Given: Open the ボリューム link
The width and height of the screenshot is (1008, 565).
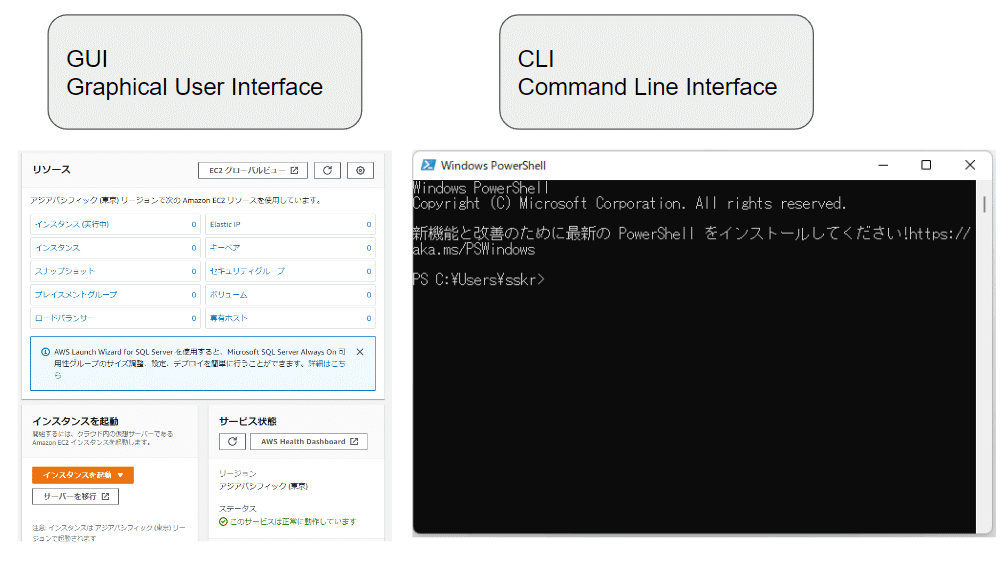Looking at the screenshot, I should (x=228, y=294).
